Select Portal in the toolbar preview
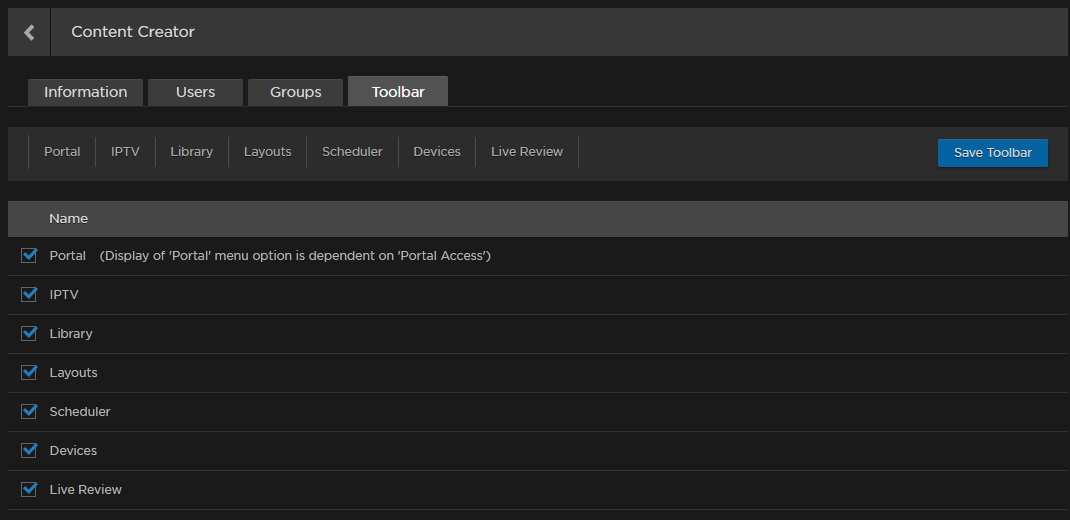The width and height of the screenshot is (1070, 520). (x=62, y=152)
